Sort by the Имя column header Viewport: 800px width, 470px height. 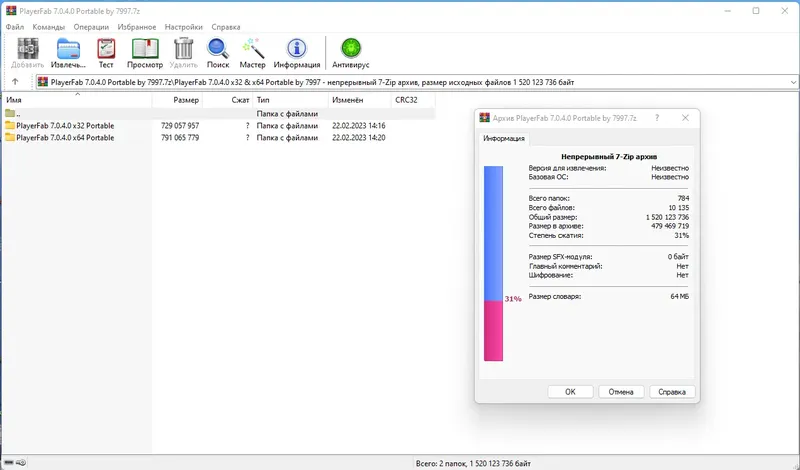[77, 100]
